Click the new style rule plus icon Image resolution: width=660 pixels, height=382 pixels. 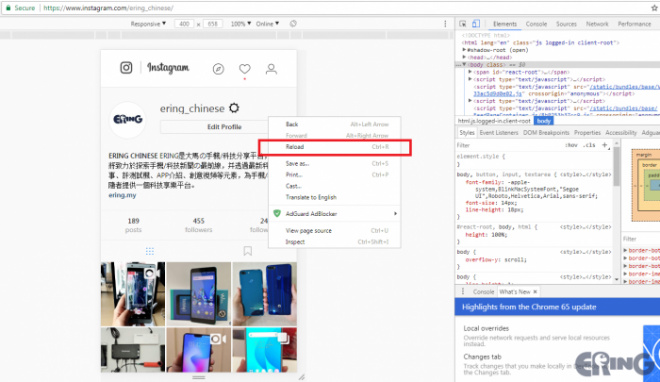click(605, 145)
